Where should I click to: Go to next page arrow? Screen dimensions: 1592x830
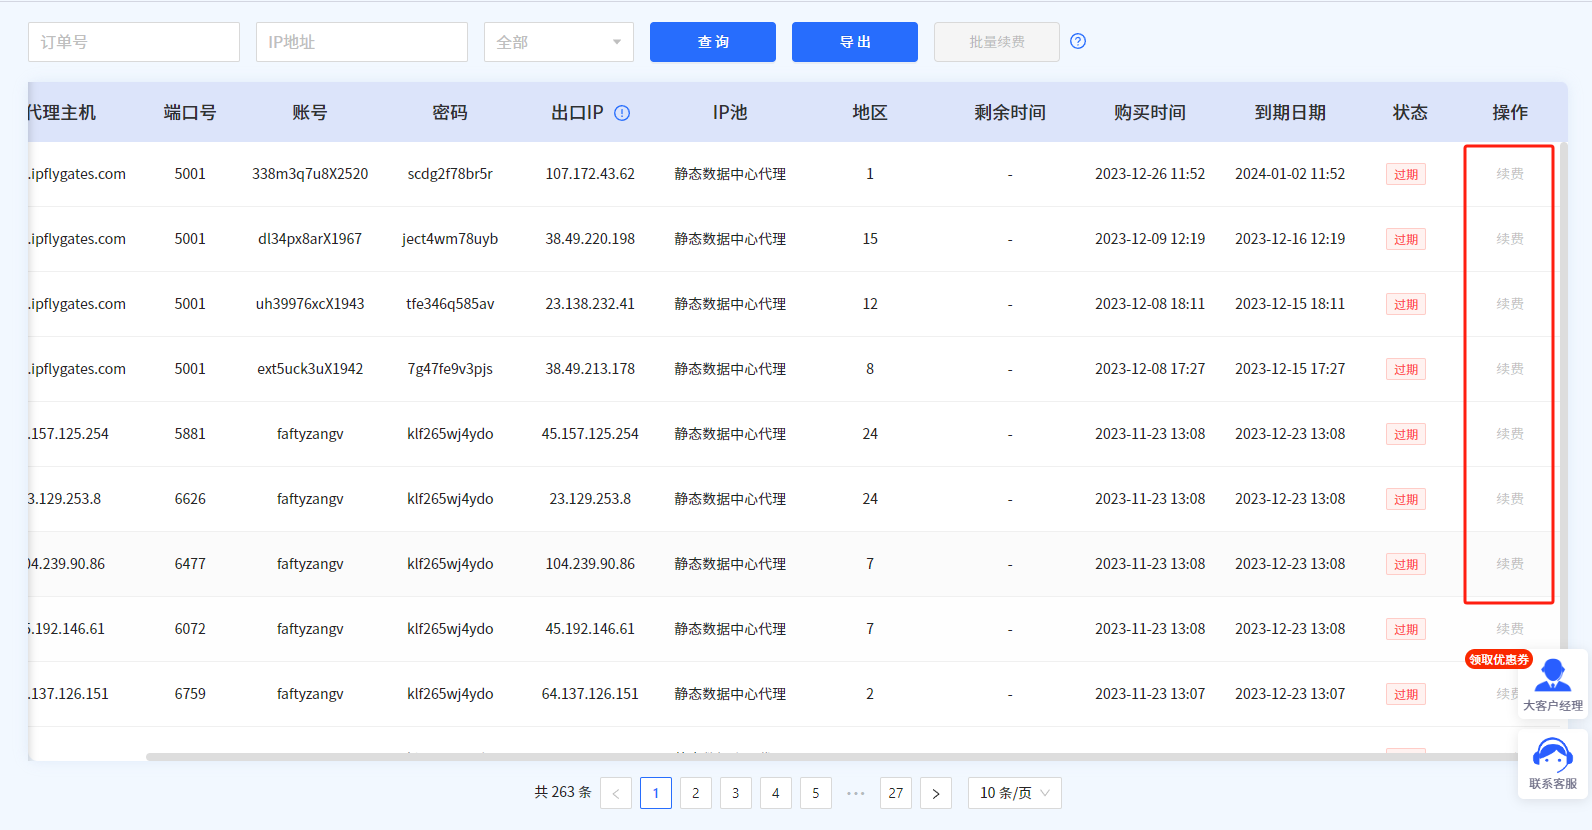pos(936,793)
